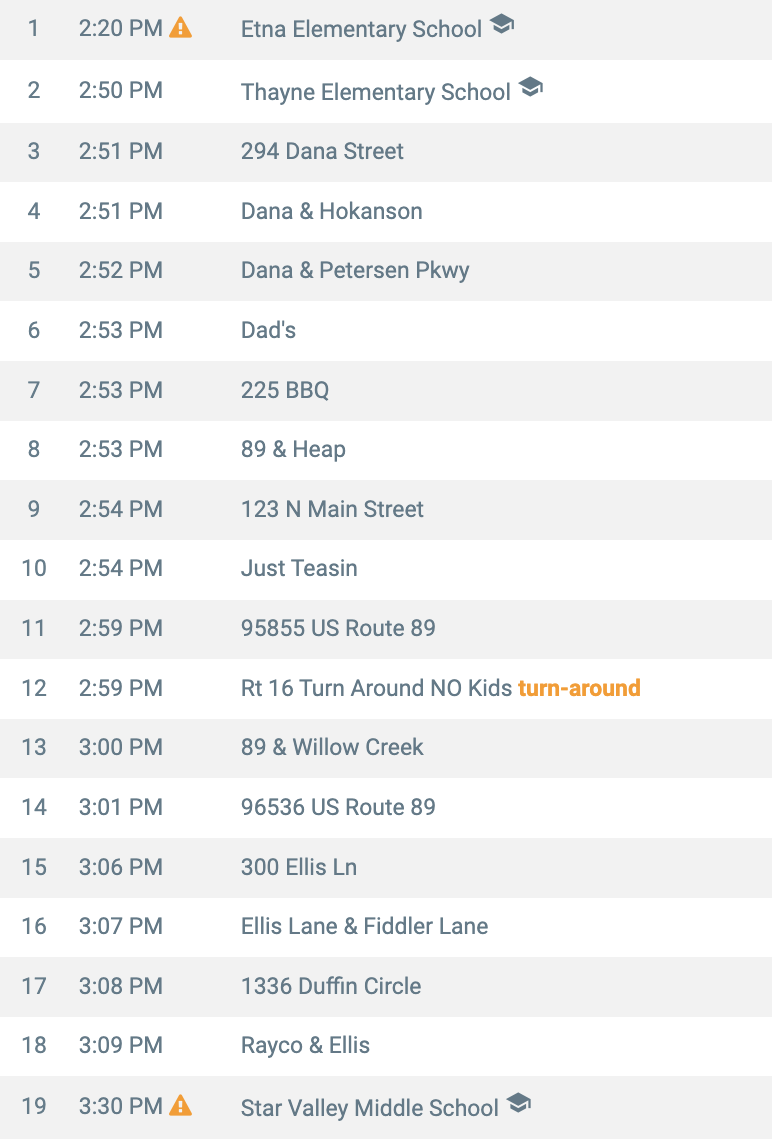
Task: Select the 300 Ellis Ln stop
Action: pyautogui.click(x=298, y=867)
